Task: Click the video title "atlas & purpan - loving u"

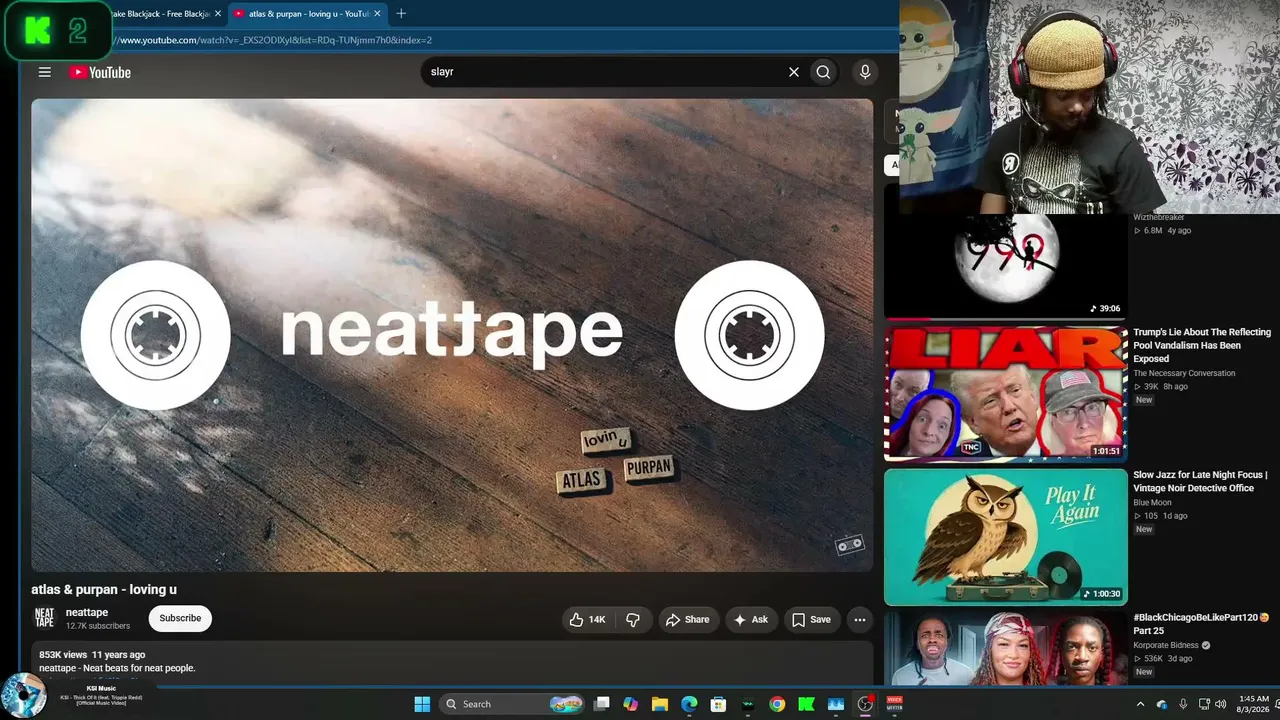Action: [104, 590]
